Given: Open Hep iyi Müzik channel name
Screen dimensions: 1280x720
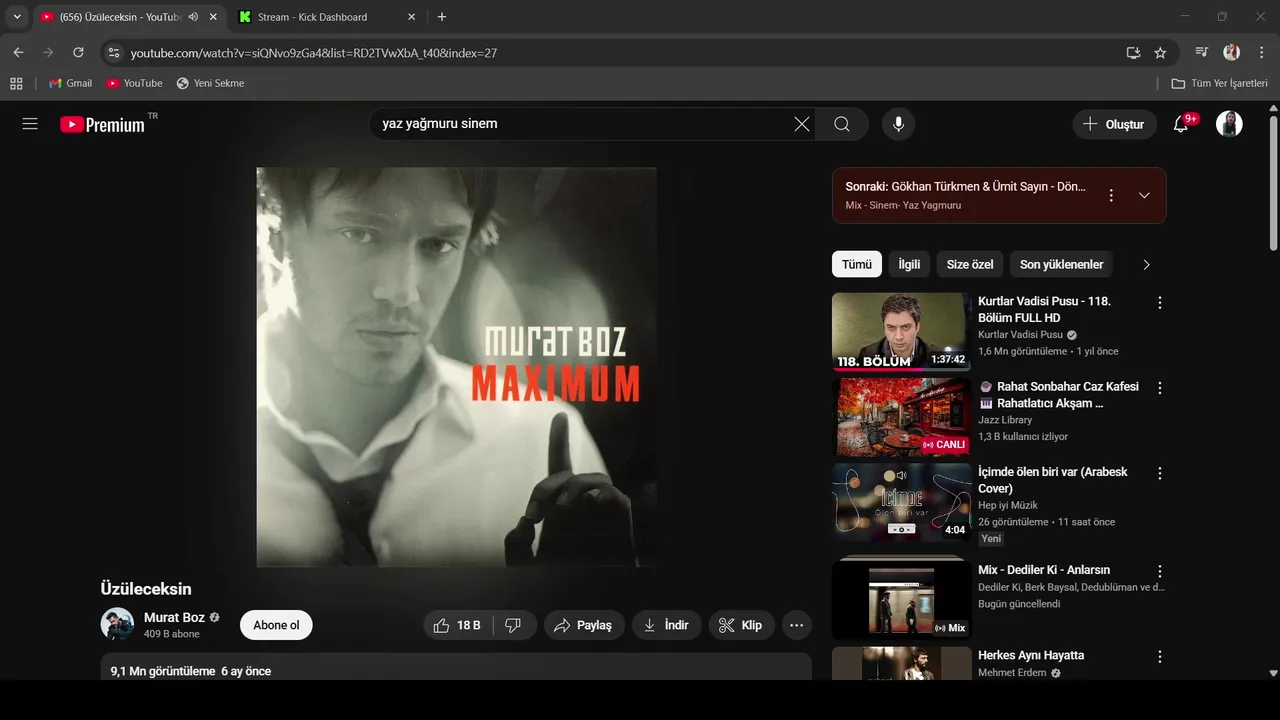Looking at the screenshot, I should (1008, 505).
